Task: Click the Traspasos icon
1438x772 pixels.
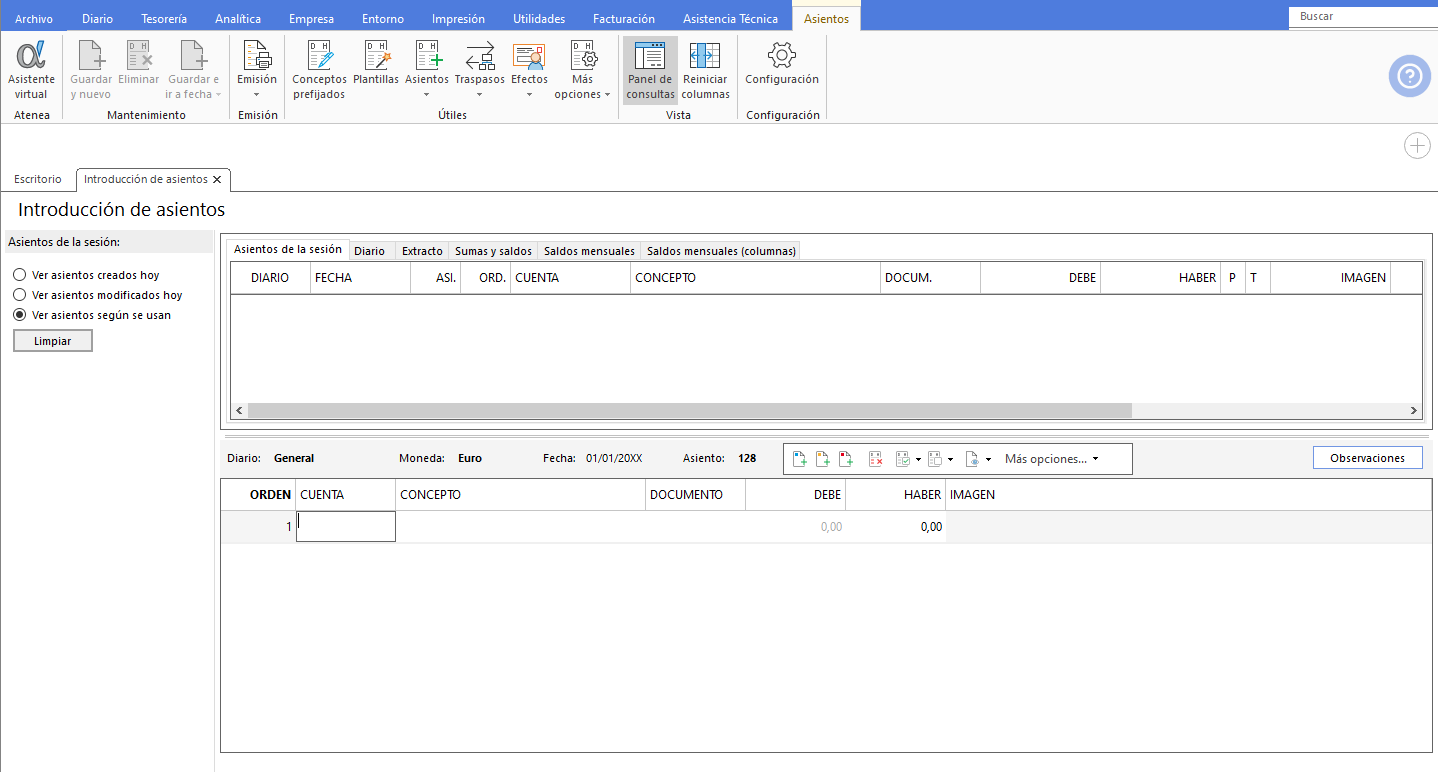Action: point(480,56)
